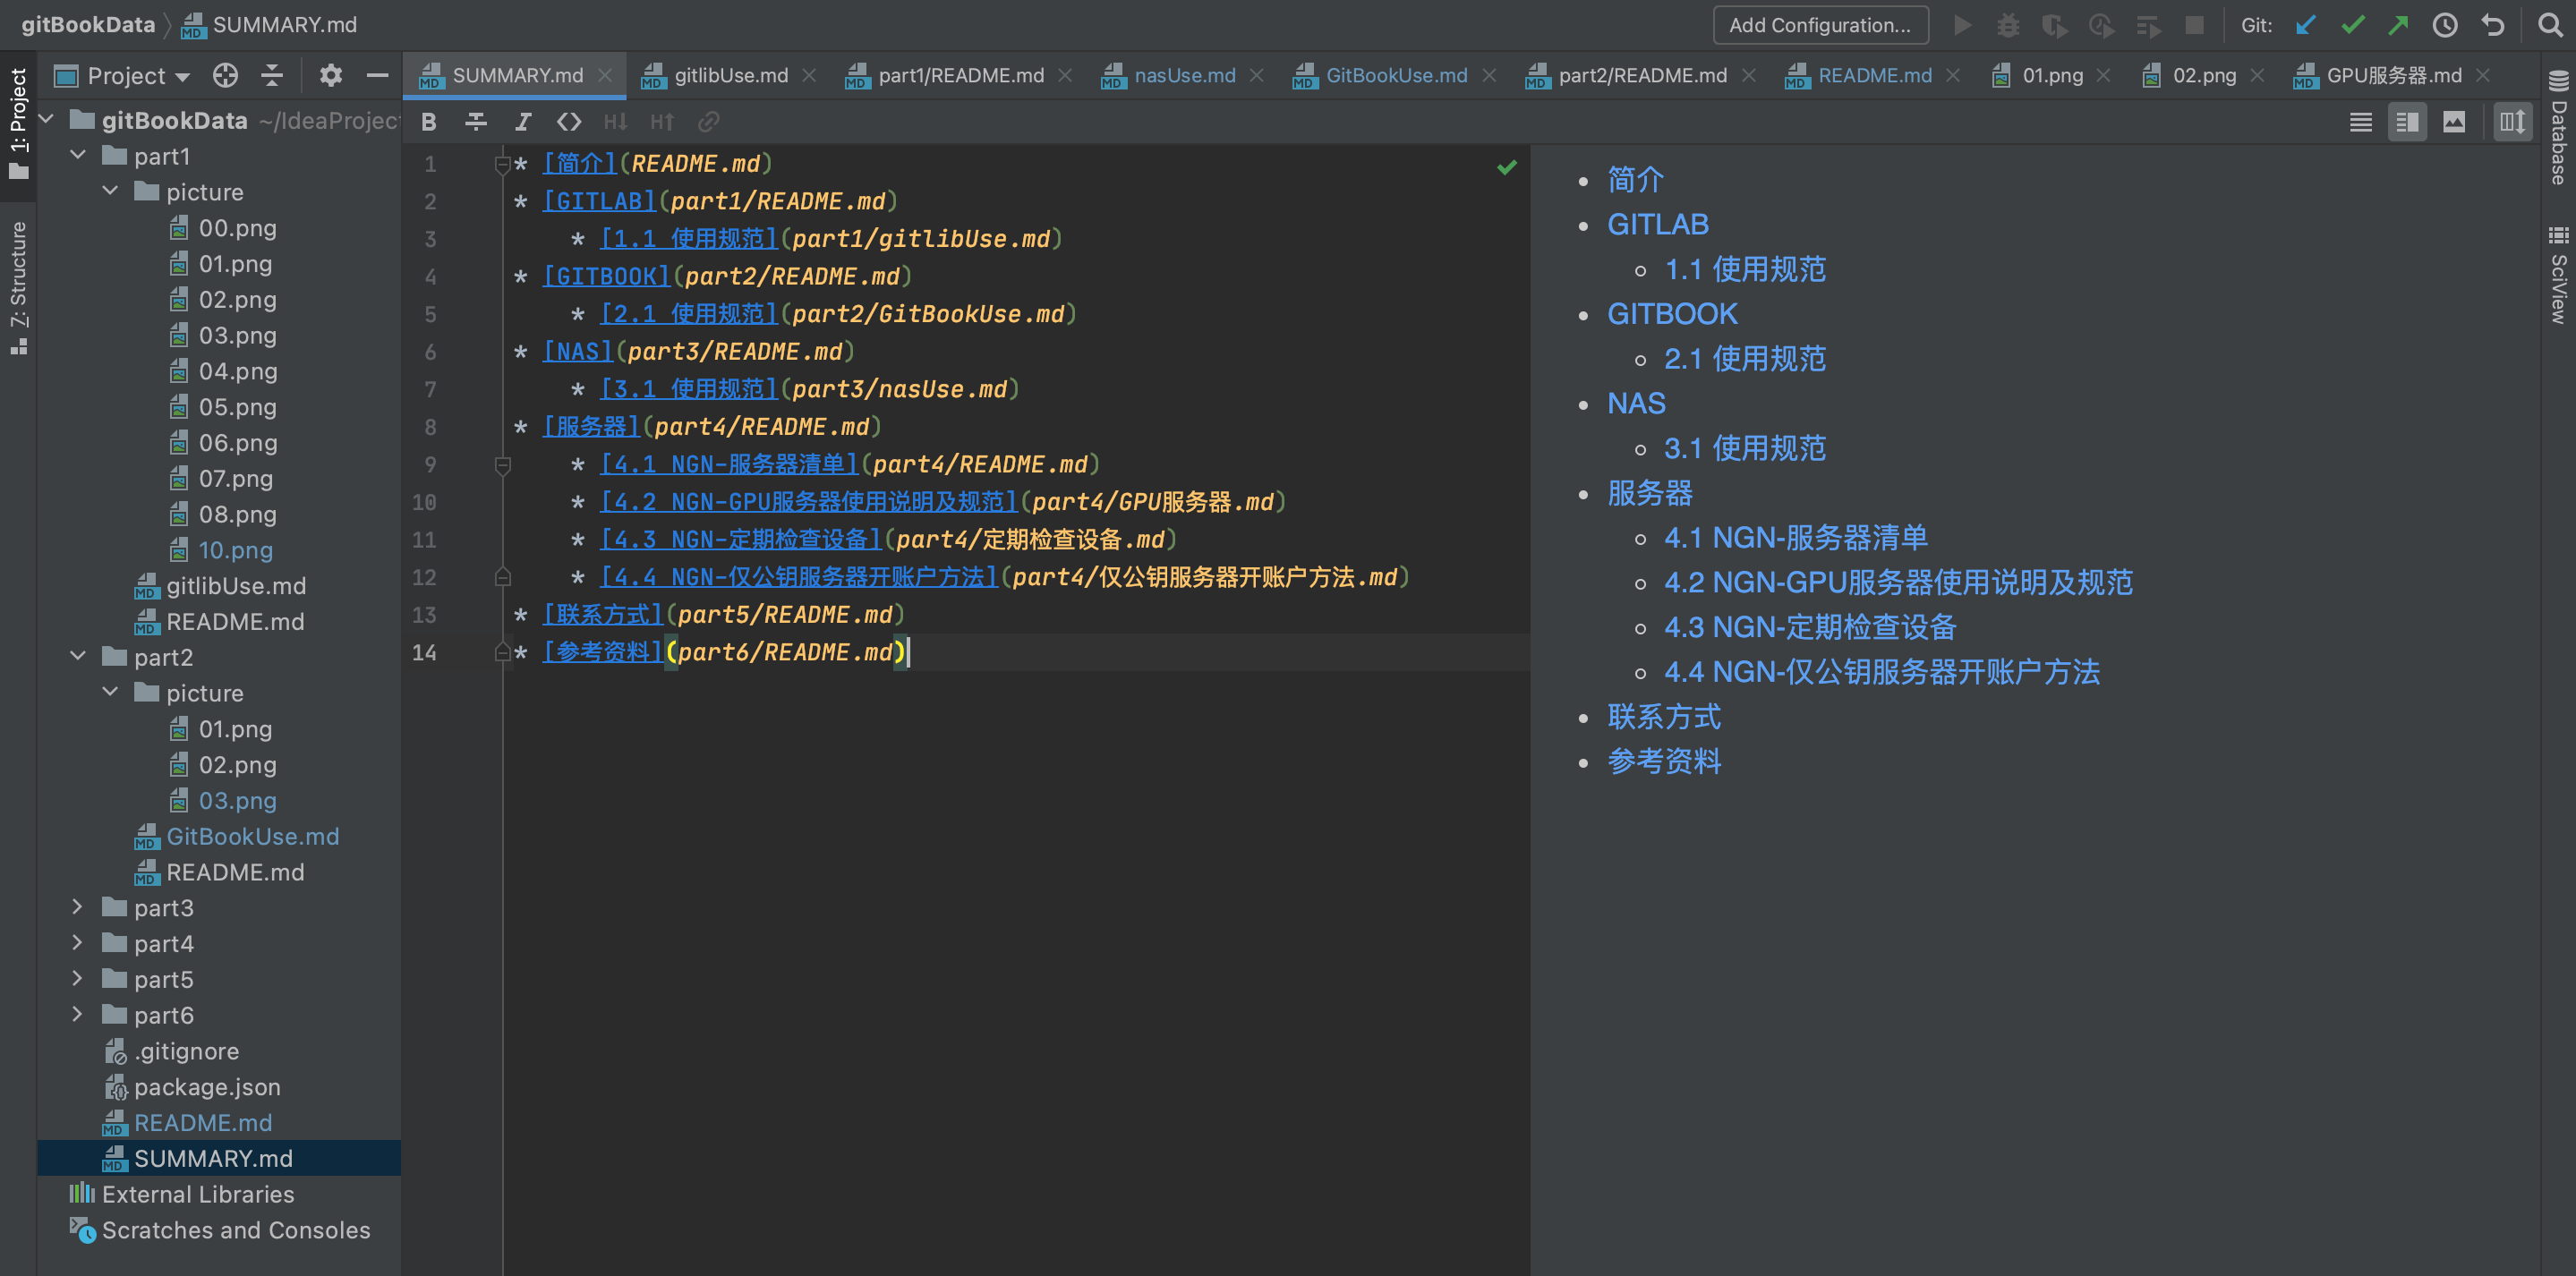The height and width of the screenshot is (1276, 2576).
Task: Apply strikethrough formatting
Action: pyautogui.click(x=476, y=122)
